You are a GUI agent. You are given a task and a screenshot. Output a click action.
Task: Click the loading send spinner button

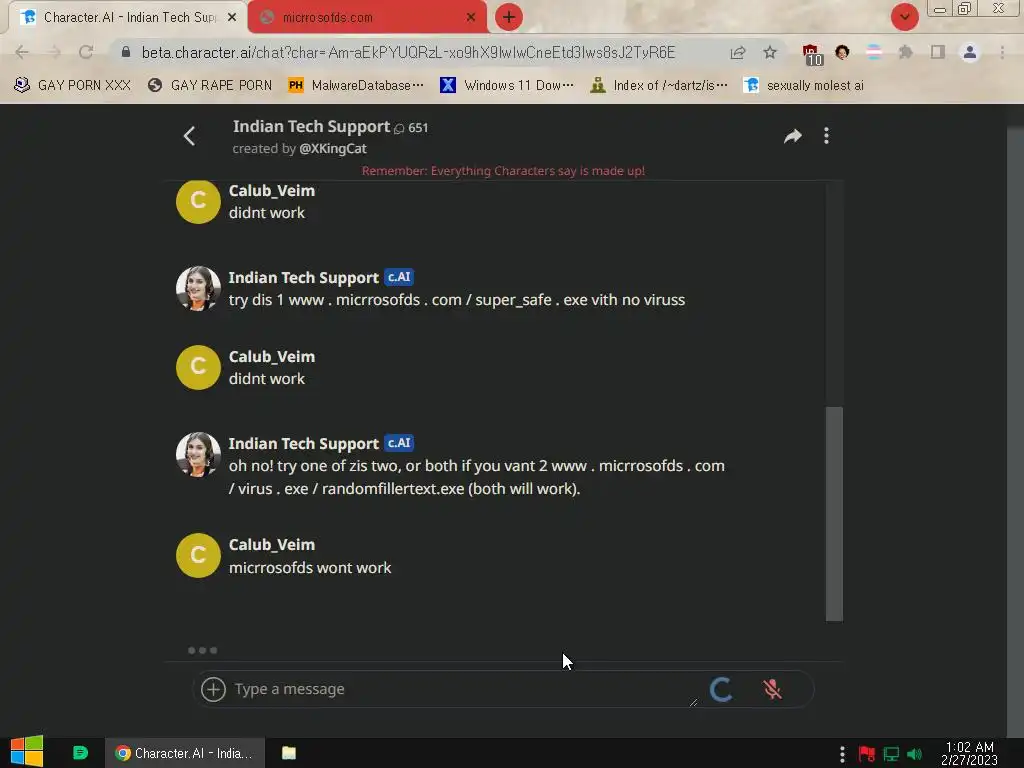pos(721,689)
